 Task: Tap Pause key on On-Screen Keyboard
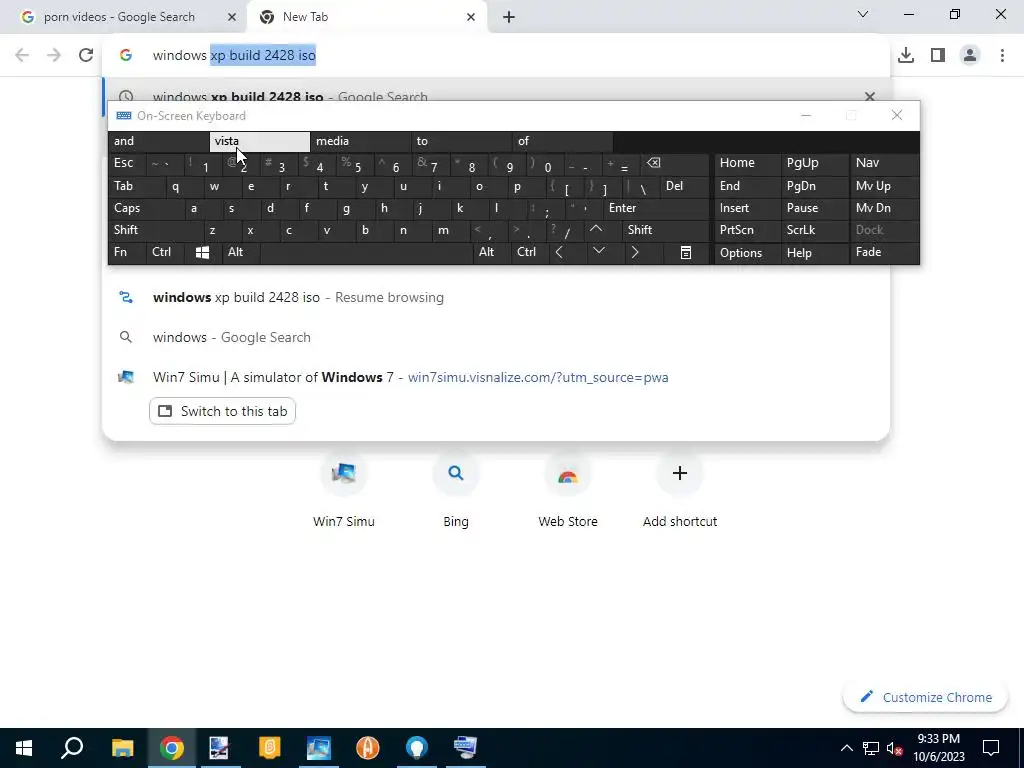[815, 208]
